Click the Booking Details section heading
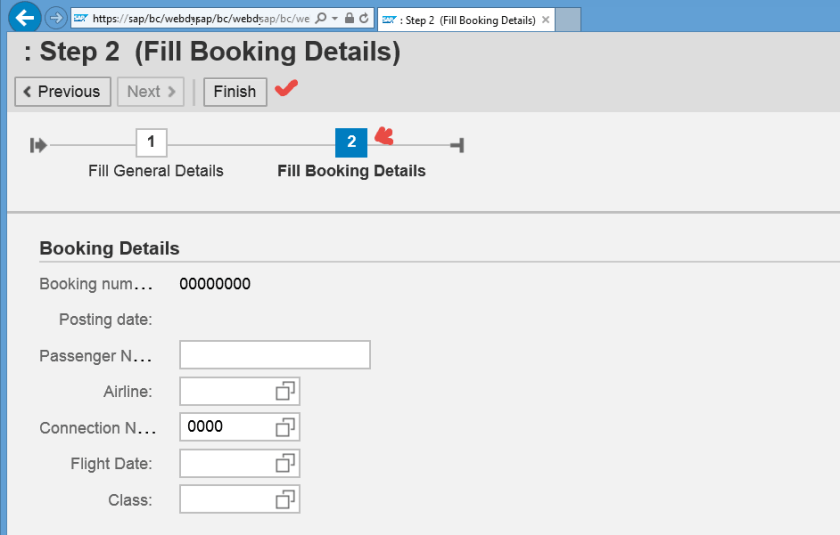This screenshot has width=840, height=535. coord(110,248)
